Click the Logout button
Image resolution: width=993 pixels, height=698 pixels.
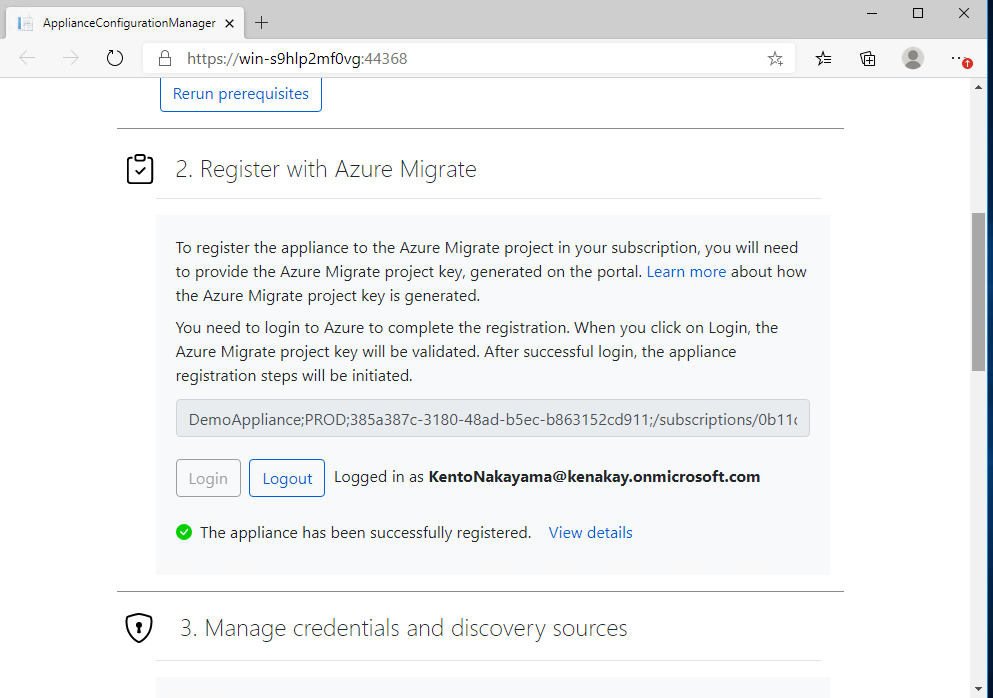pos(286,478)
